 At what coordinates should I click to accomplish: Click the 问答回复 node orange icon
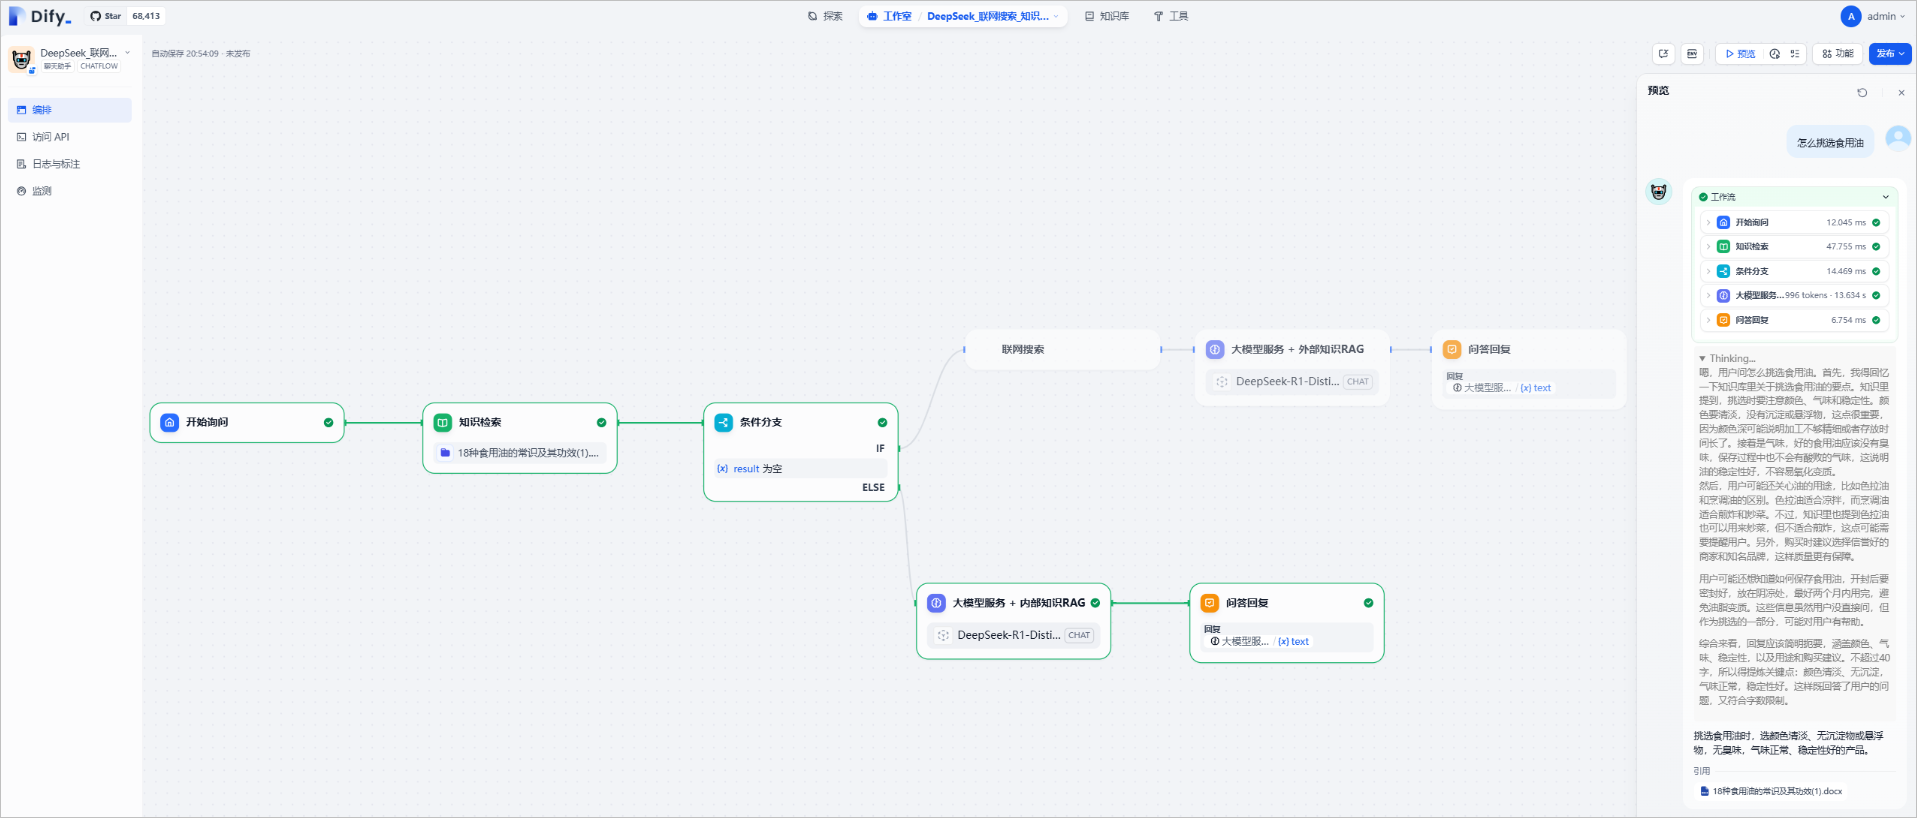tap(1210, 603)
